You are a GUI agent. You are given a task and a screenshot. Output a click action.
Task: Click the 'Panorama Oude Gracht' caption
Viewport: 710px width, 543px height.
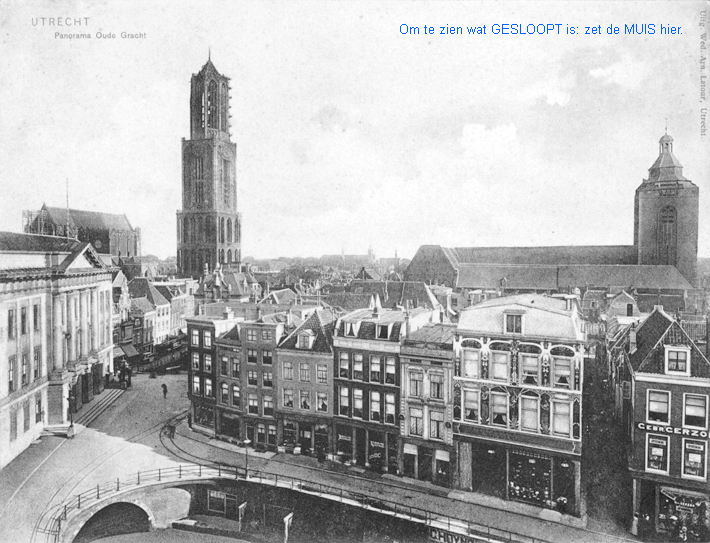tap(100, 35)
